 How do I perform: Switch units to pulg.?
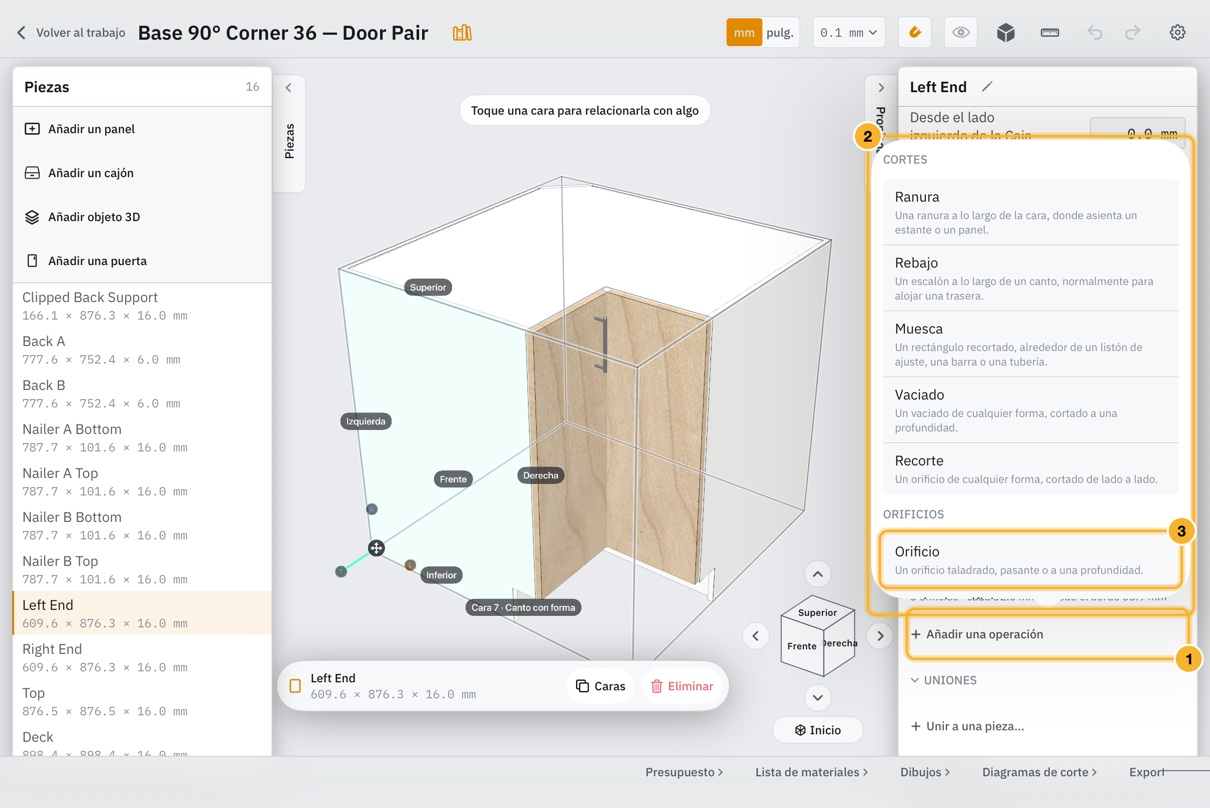pos(780,33)
